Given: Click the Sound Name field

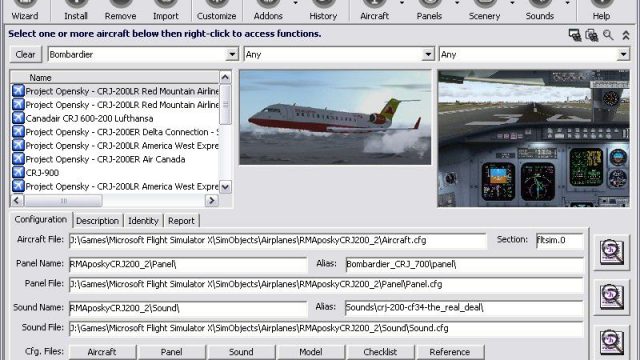Looking at the screenshot, I should (188, 308).
